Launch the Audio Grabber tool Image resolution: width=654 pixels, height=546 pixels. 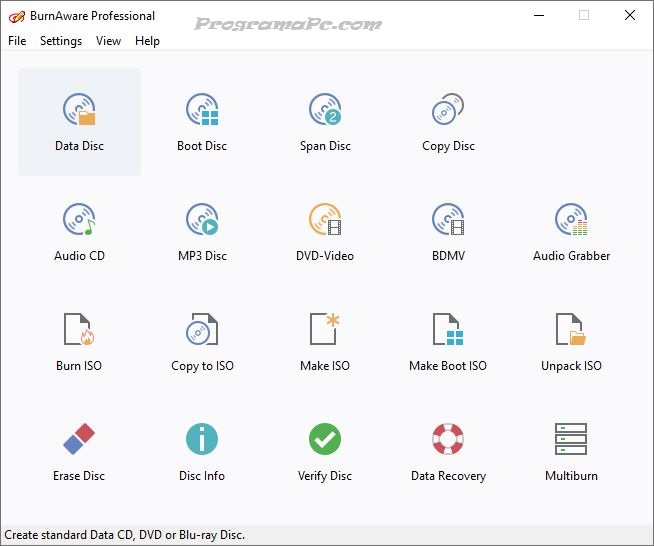click(571, 221)
